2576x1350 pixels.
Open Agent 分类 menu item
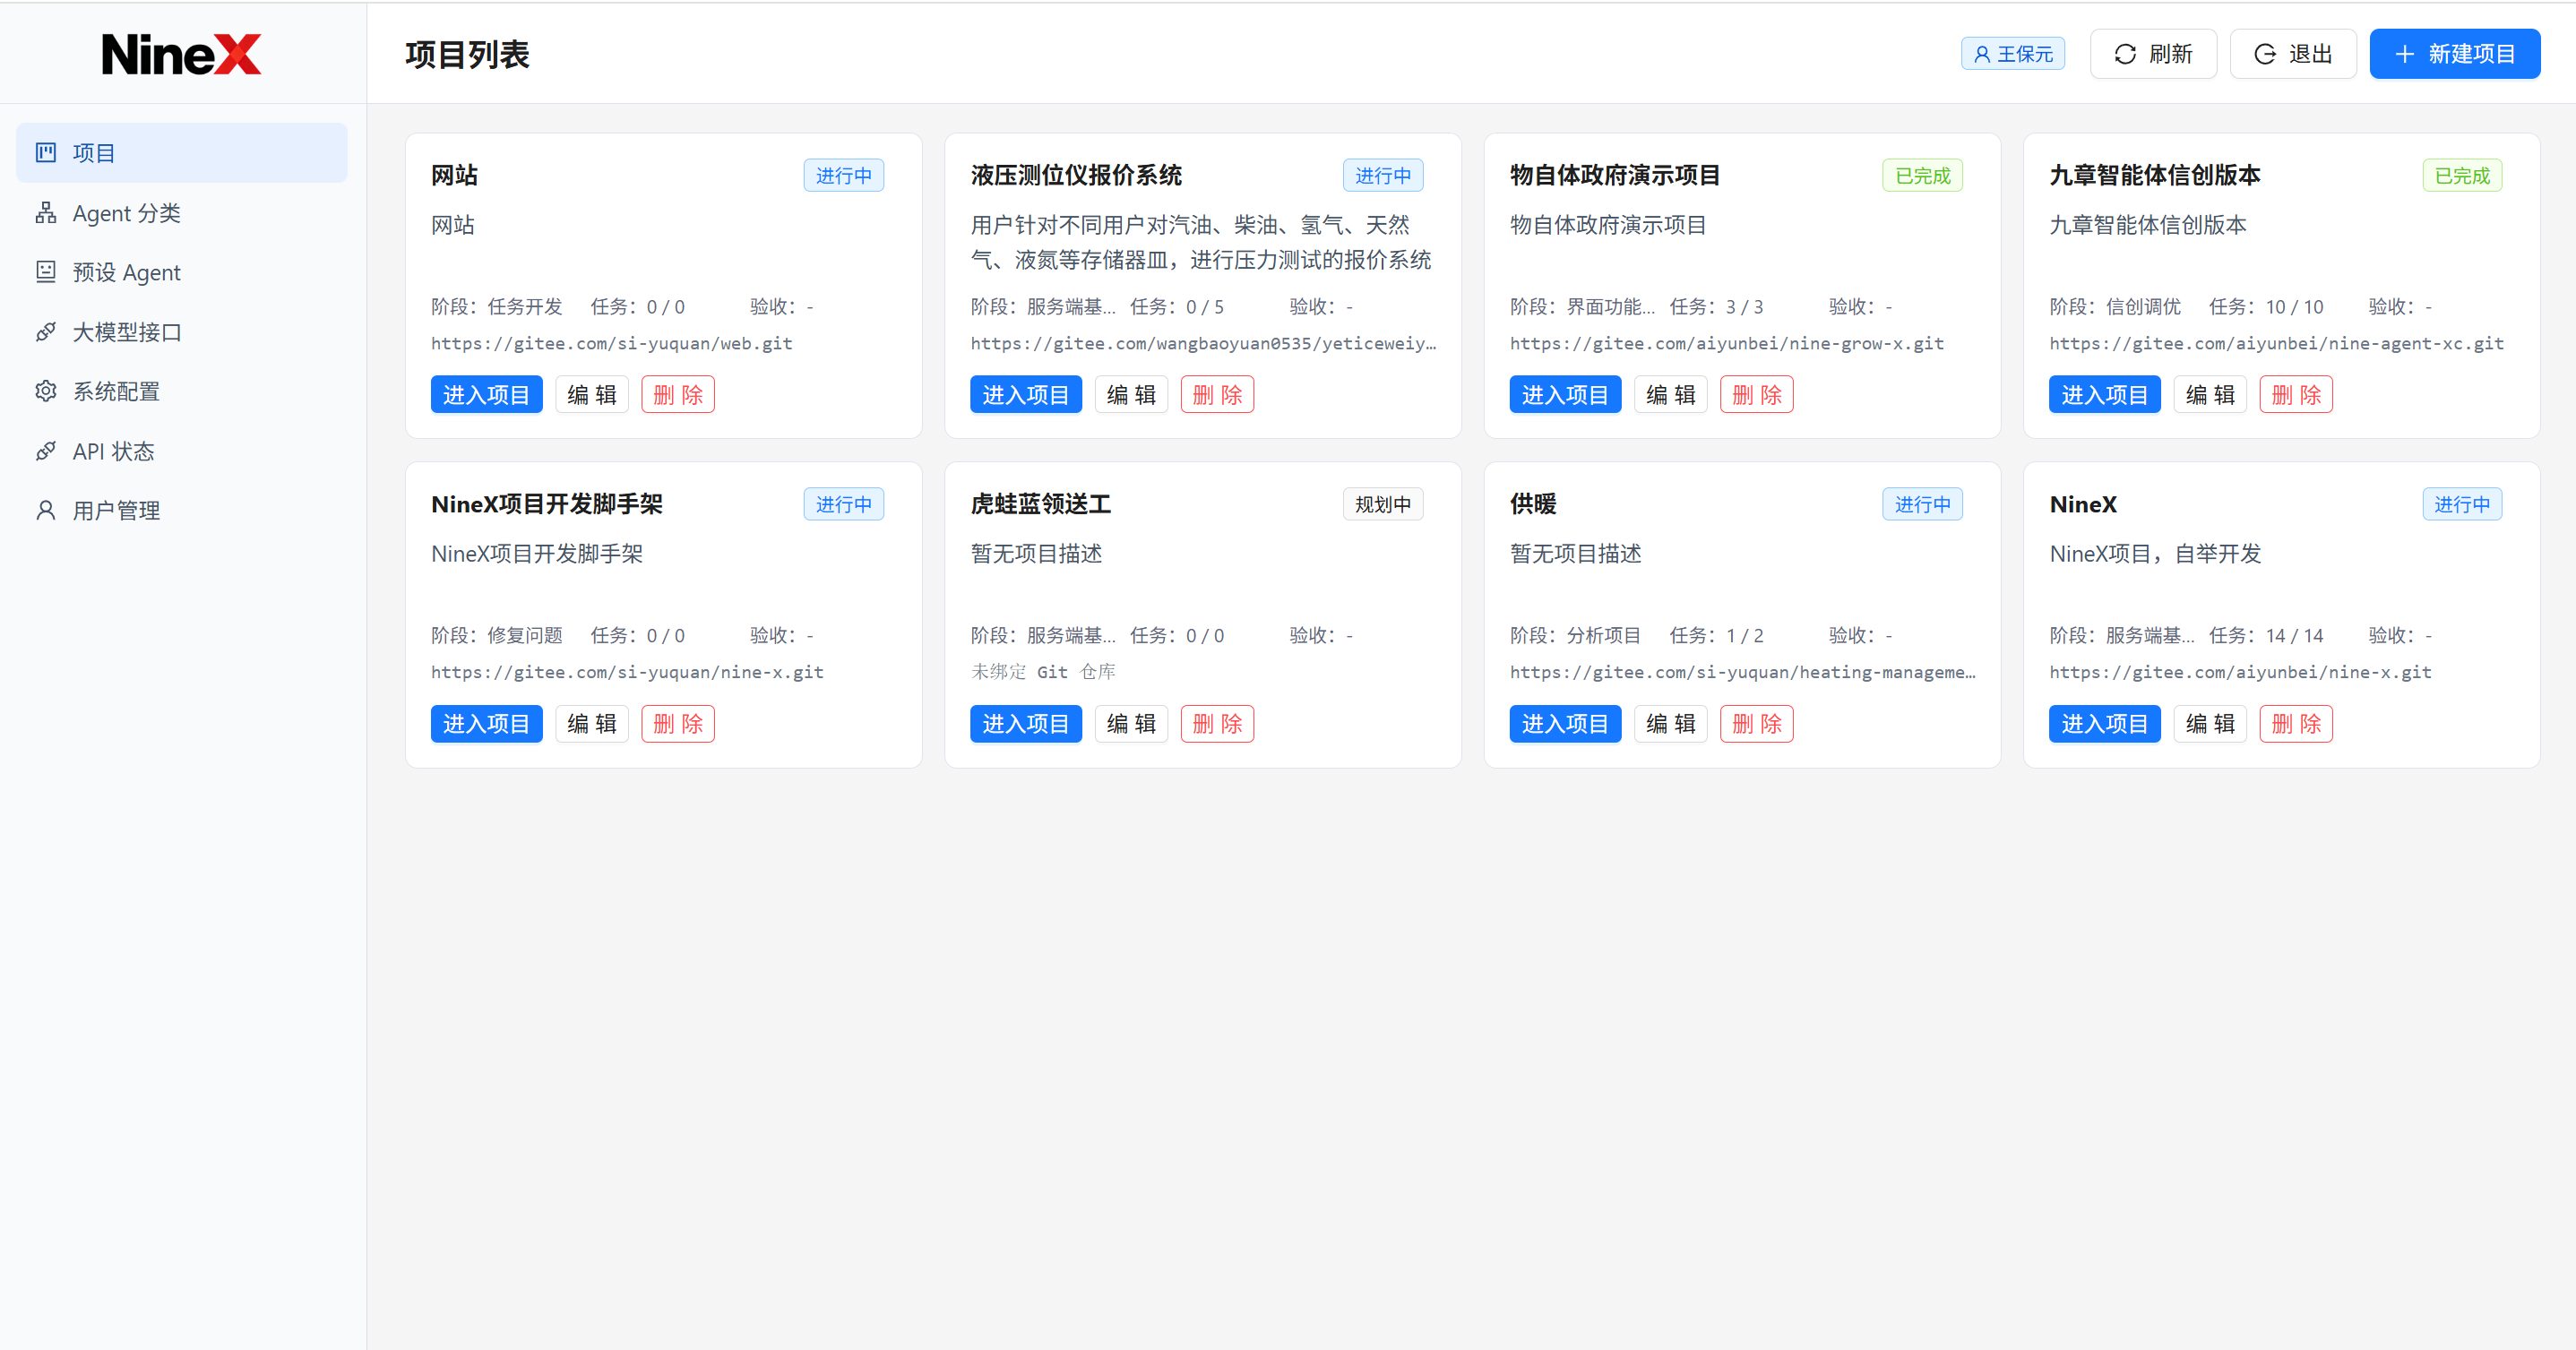182,213
